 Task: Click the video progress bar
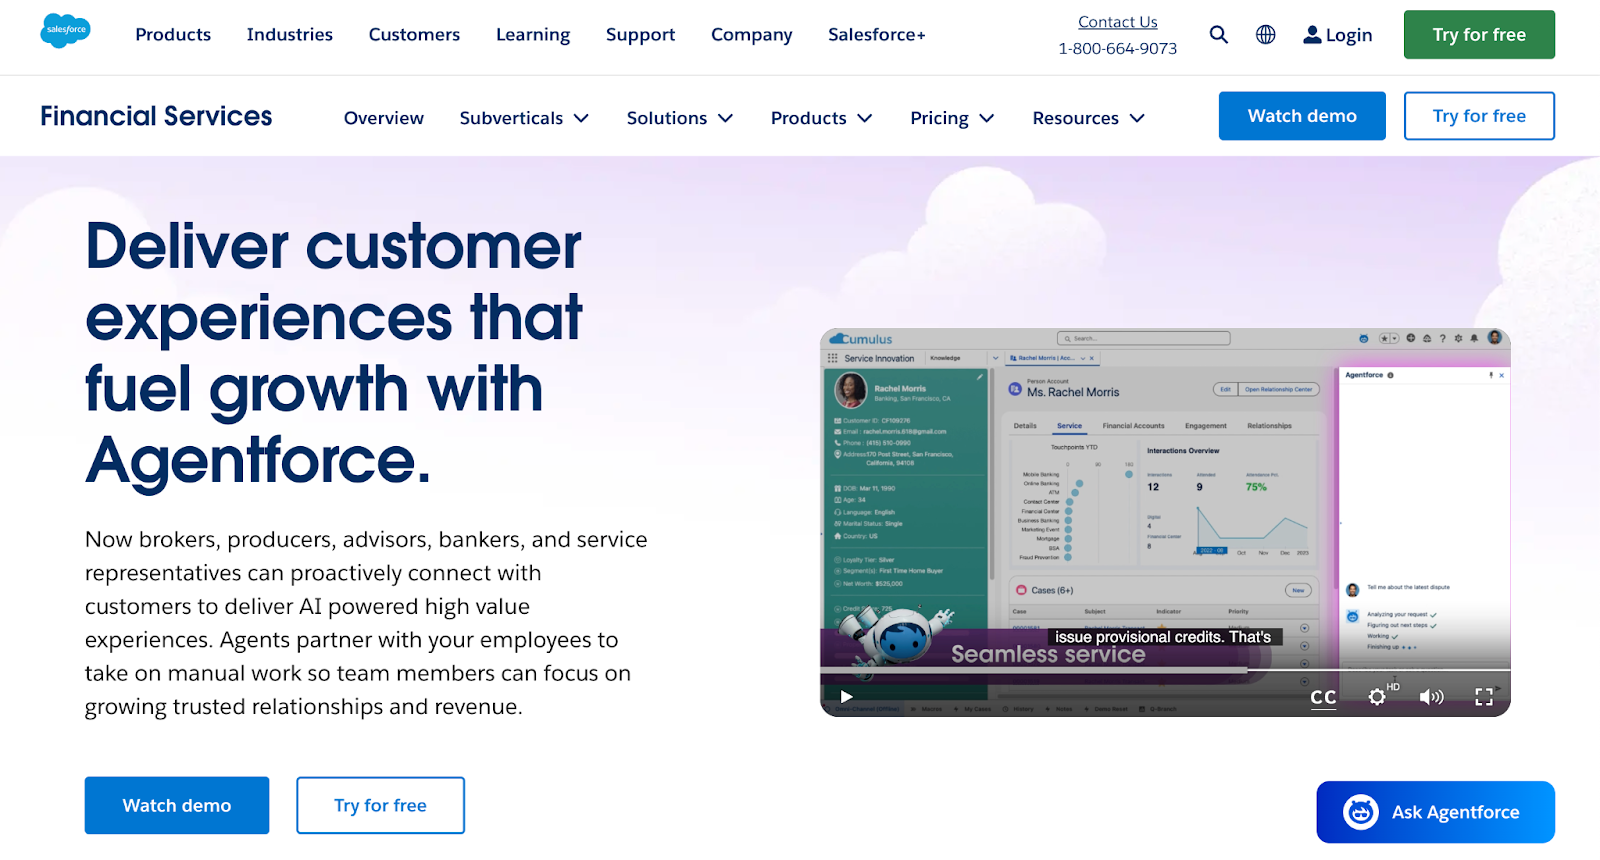1165,669
